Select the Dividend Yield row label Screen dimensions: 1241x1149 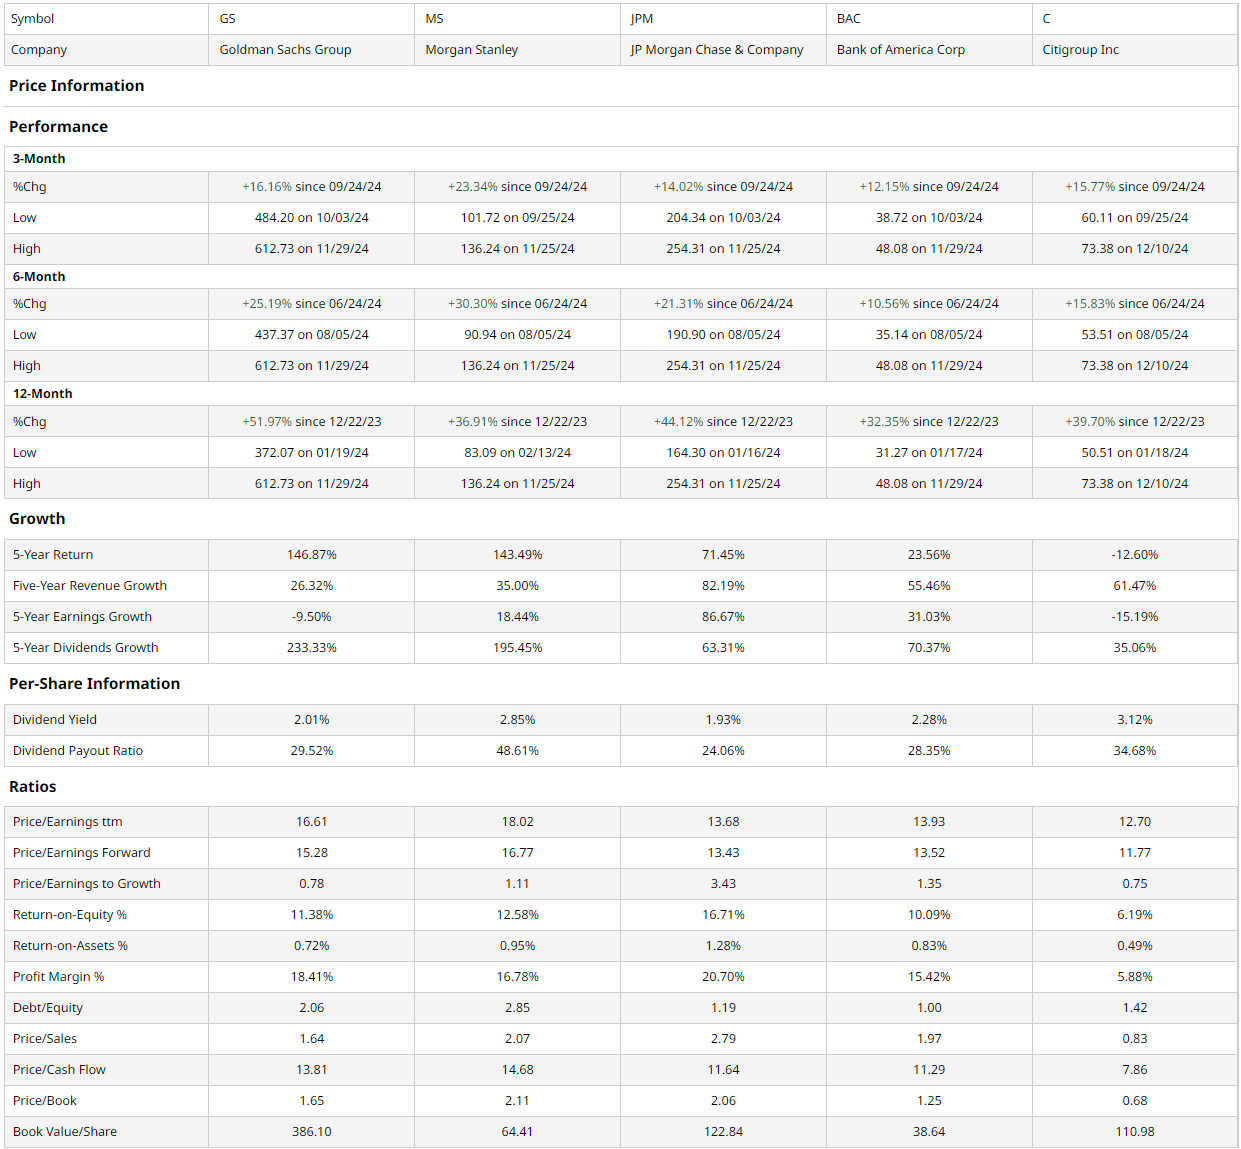tap(55, 720)
